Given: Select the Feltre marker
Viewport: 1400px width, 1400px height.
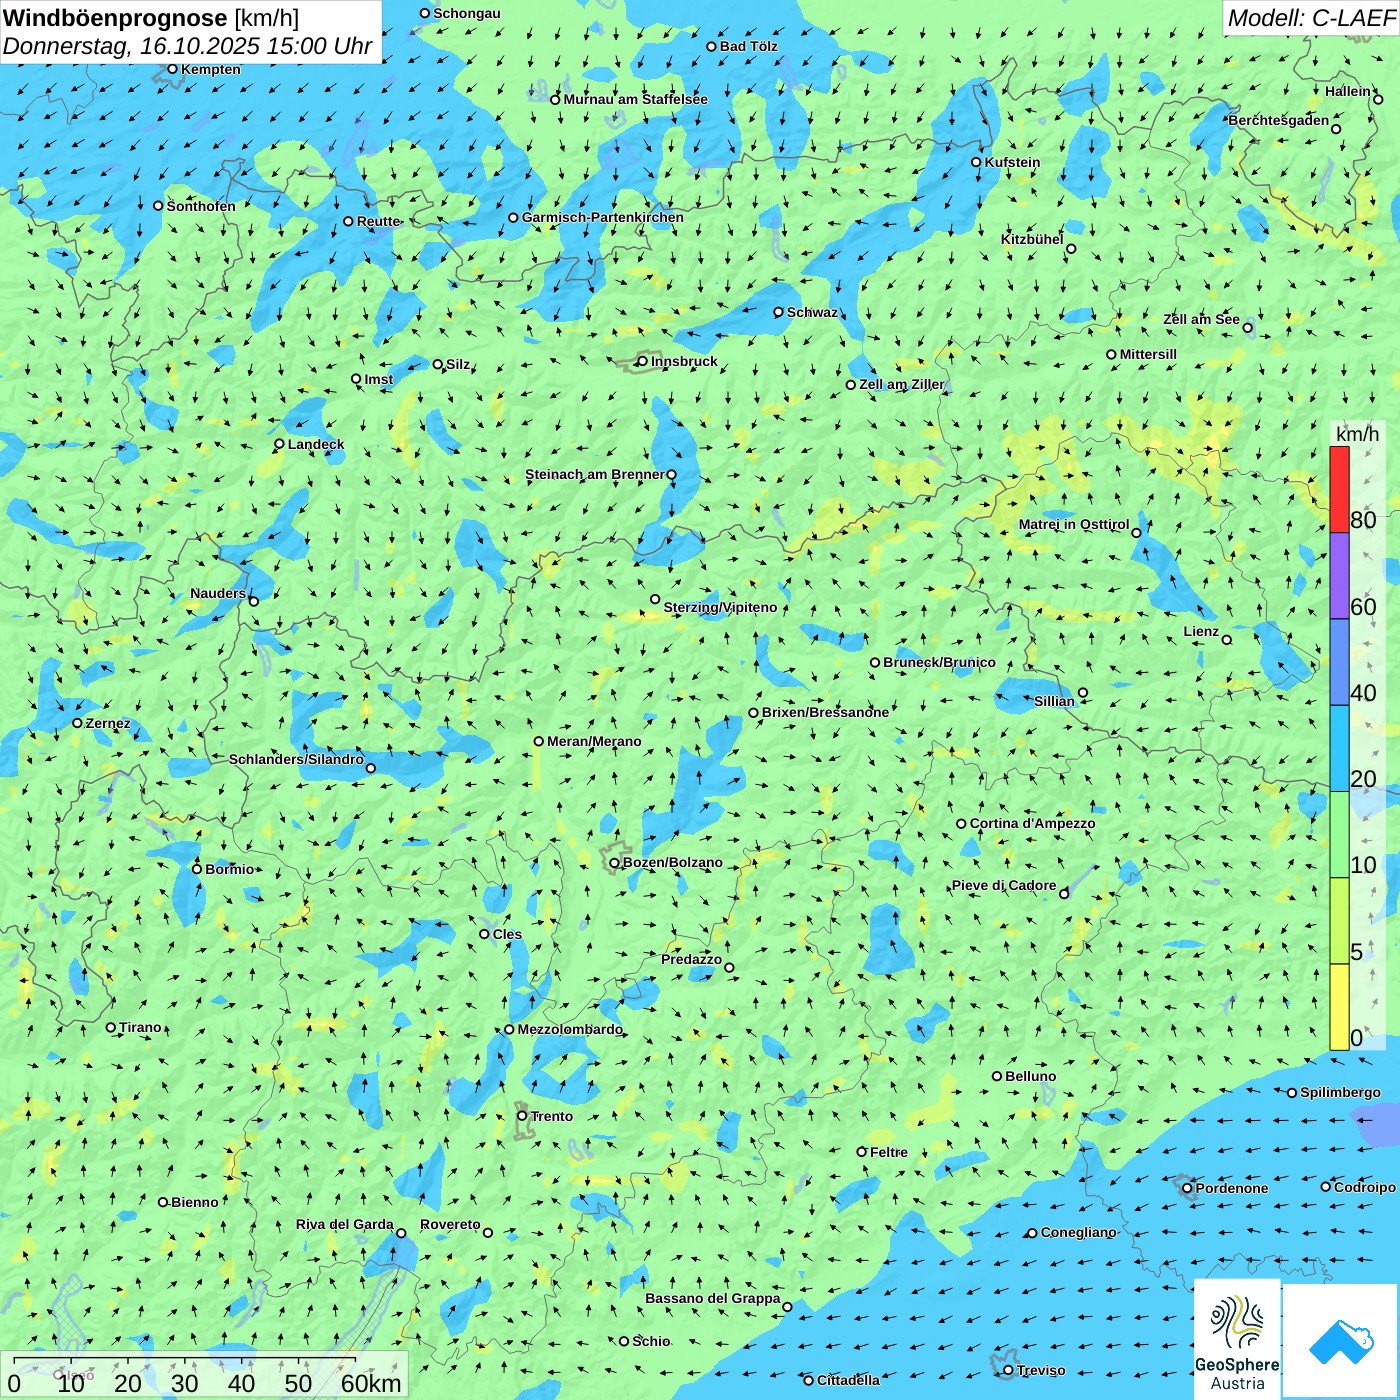Looking at the screenshot, I should point(862,1152).
